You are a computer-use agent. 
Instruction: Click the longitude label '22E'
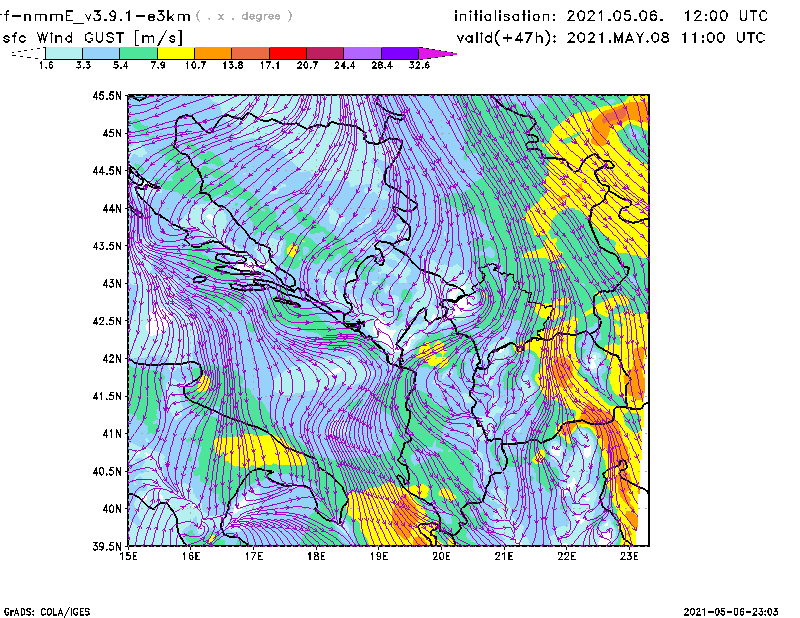(x=566, y=556)
